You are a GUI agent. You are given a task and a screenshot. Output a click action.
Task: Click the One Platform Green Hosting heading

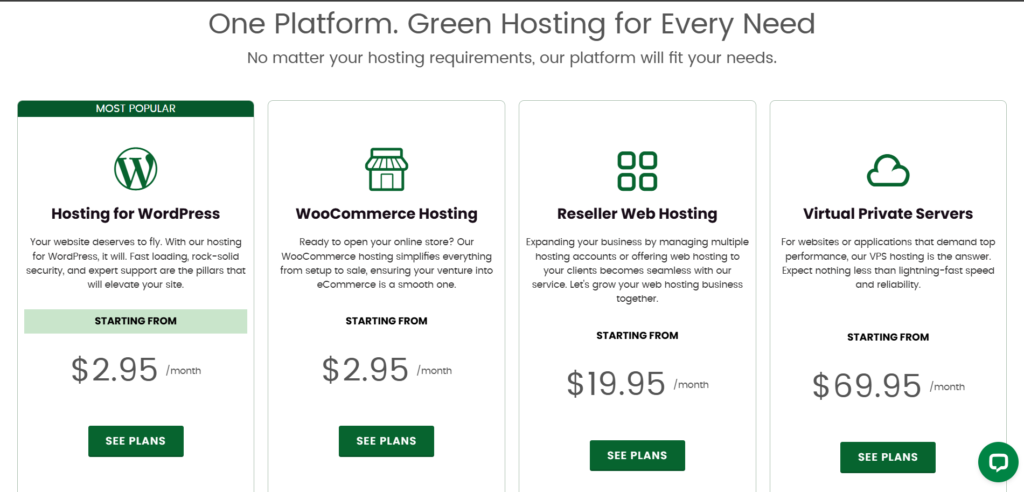tap(511, 23)
